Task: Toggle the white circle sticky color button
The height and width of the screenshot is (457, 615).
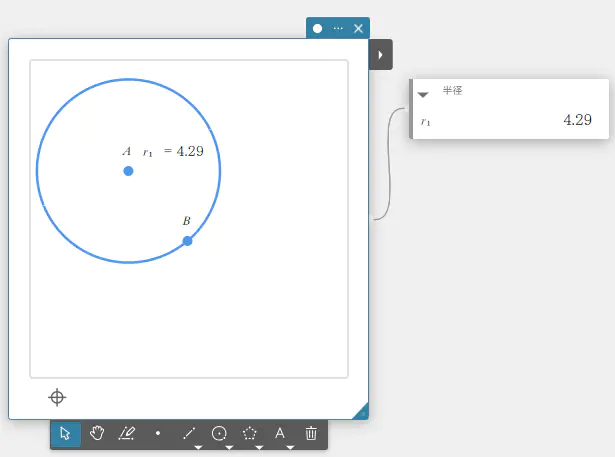Action: click(x=318, y=28)
